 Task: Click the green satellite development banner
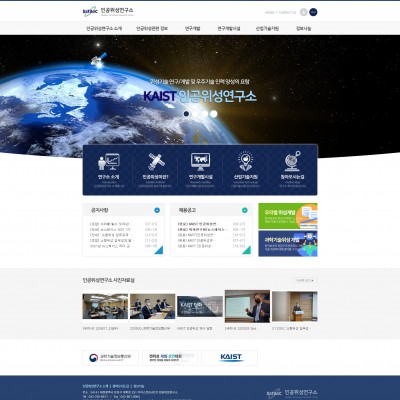288,216
